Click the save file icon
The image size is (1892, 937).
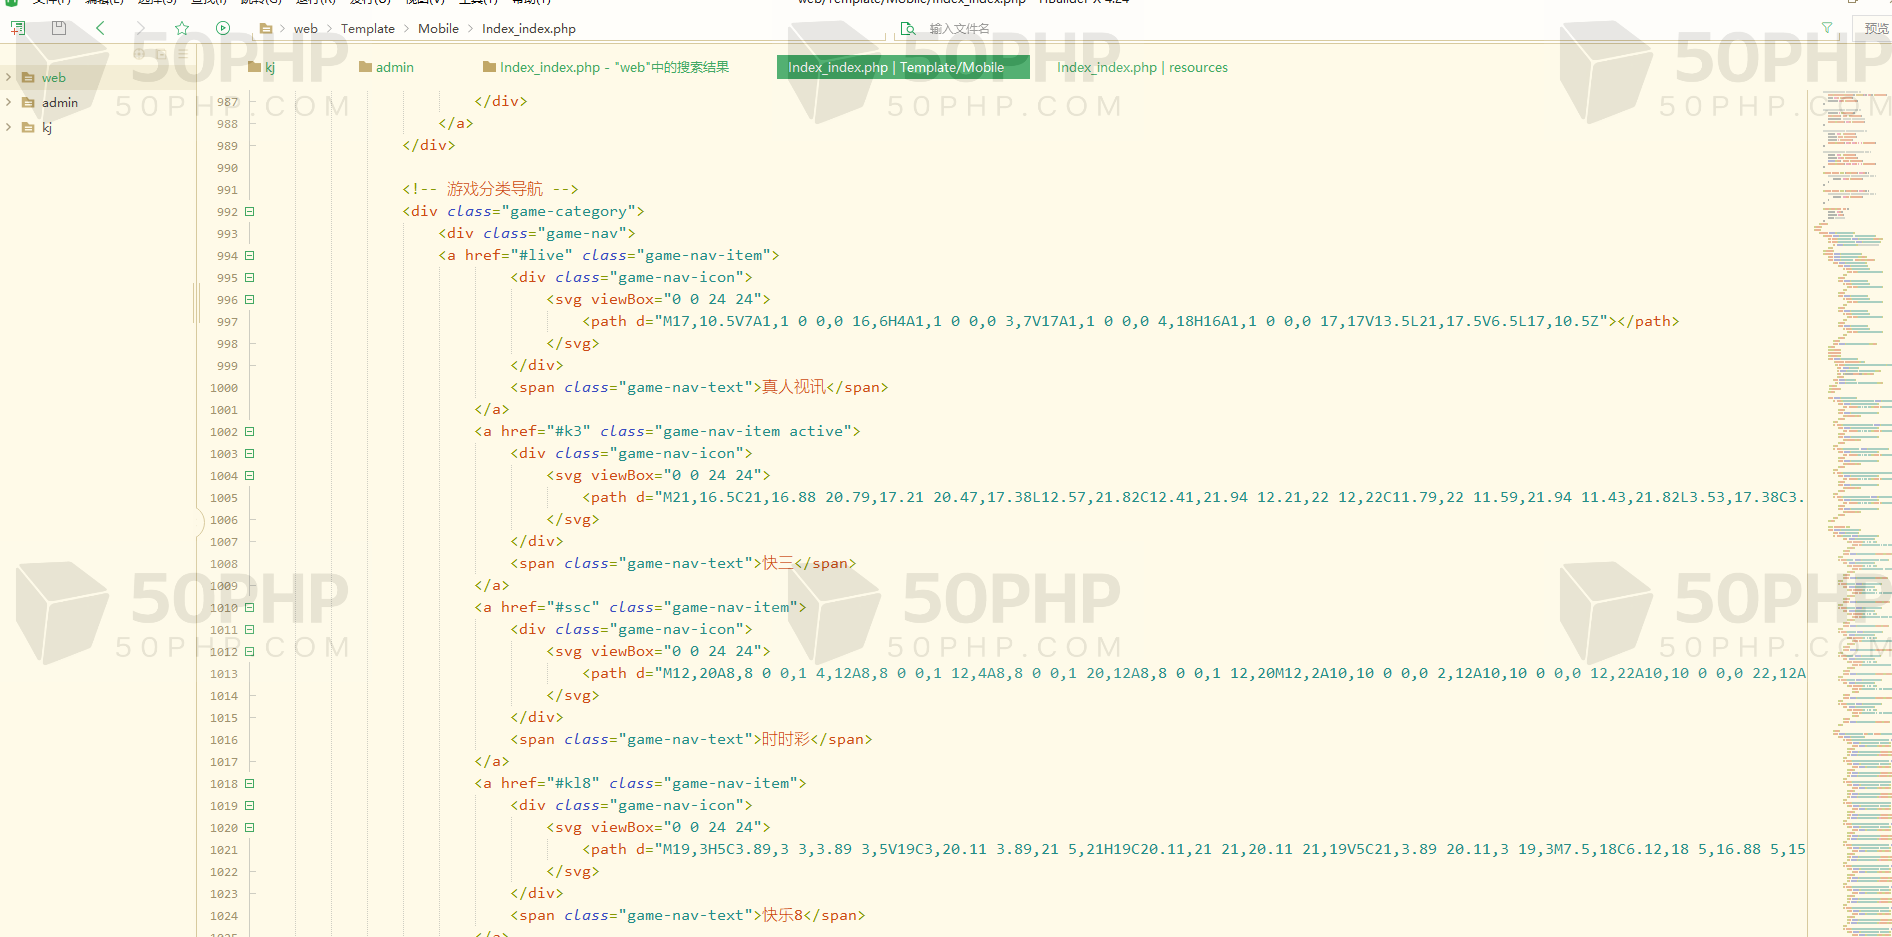point(59,28)
